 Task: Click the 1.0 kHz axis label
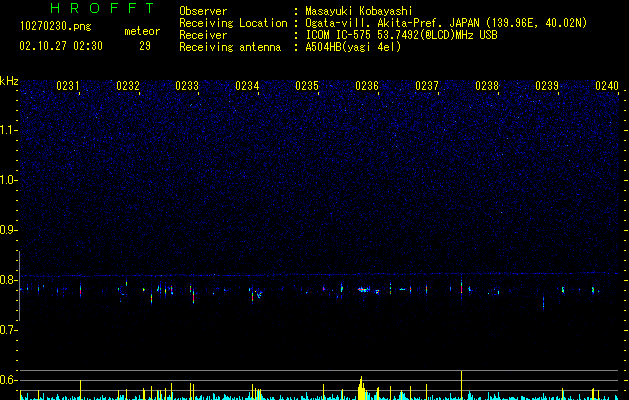pos(8,180)
